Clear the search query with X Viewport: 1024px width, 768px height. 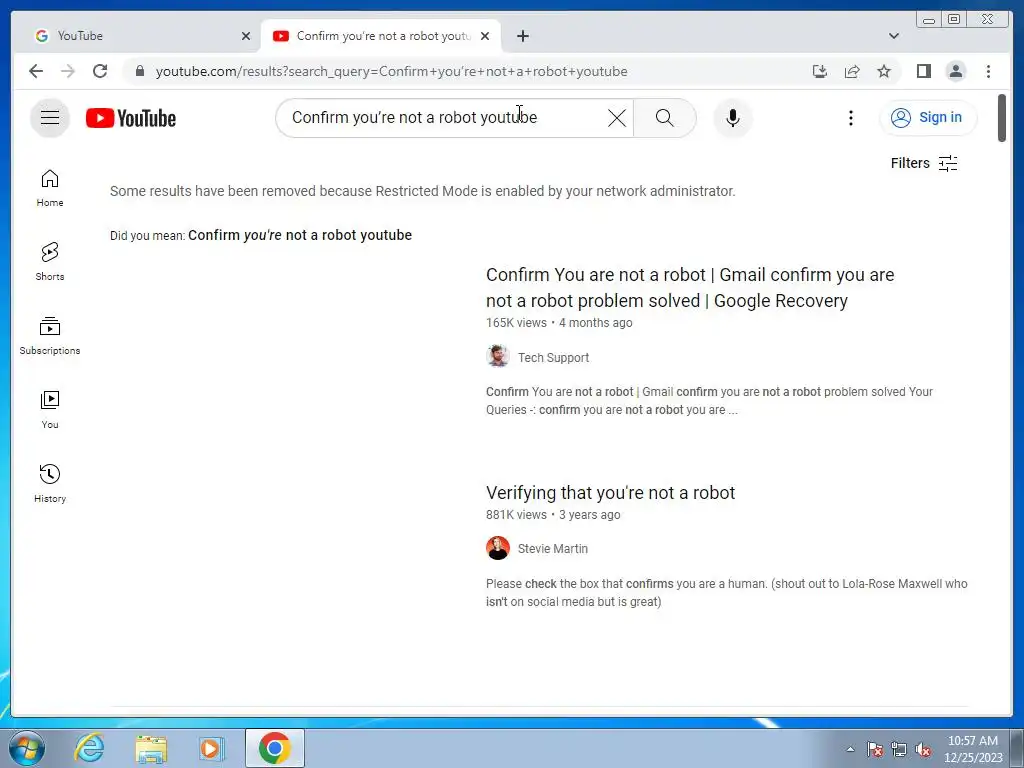pyautogui.click(x=616, y=118)
